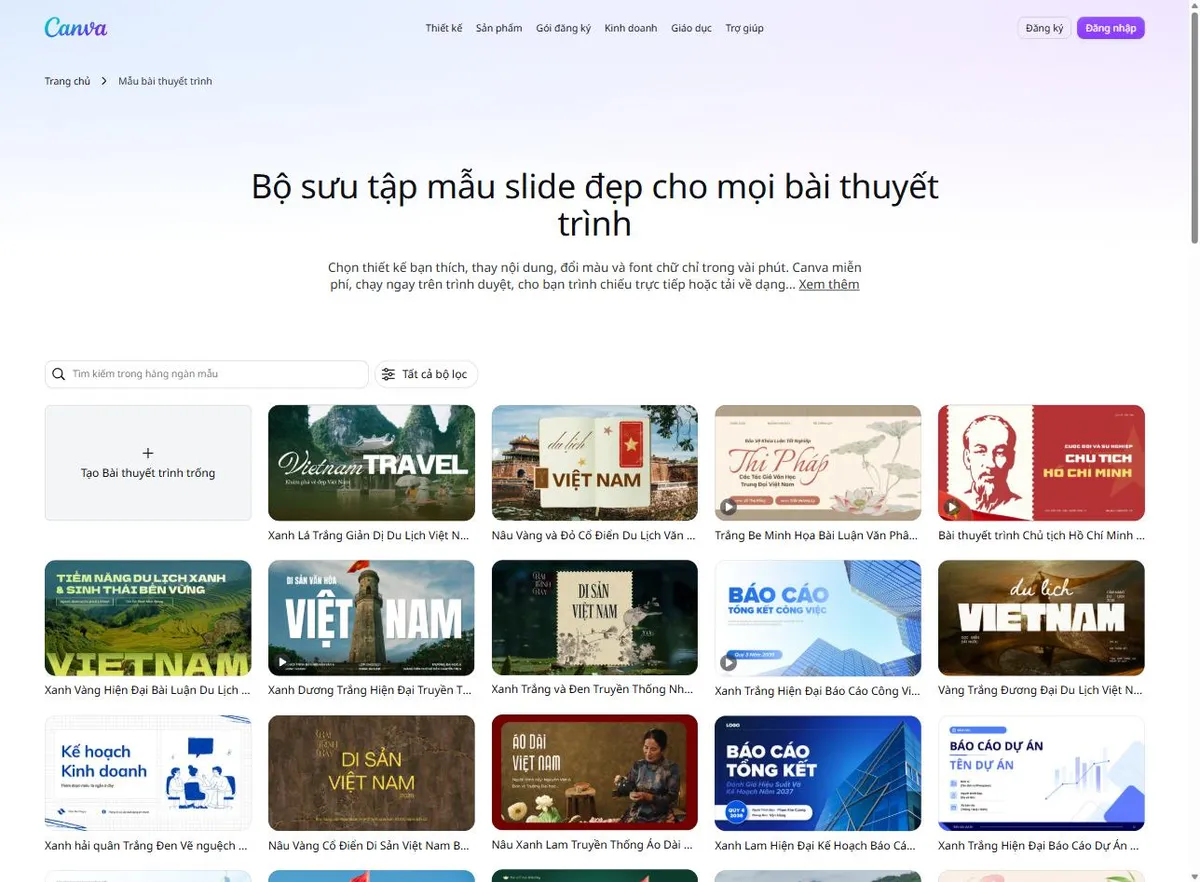Open the Kế hoạch Kinh doanh thumbnail
Screen dimensions: 1200x882
click(148, 773)
